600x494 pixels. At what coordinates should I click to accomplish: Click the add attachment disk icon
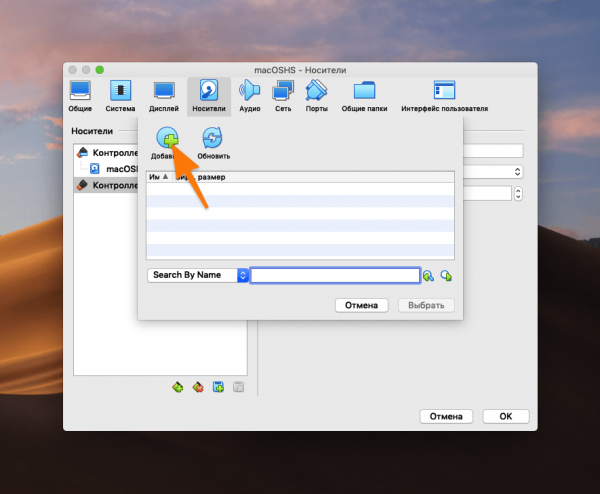click(218, 387)
